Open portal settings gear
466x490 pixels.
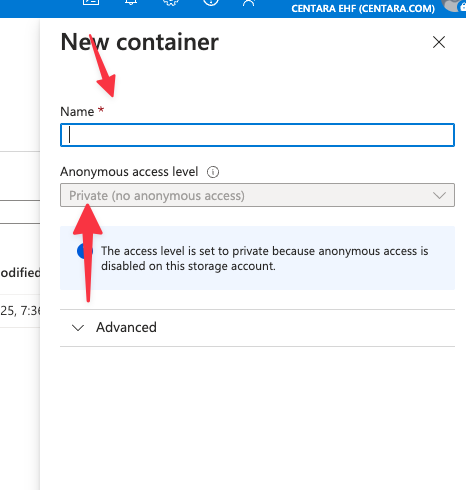point(171,2)
